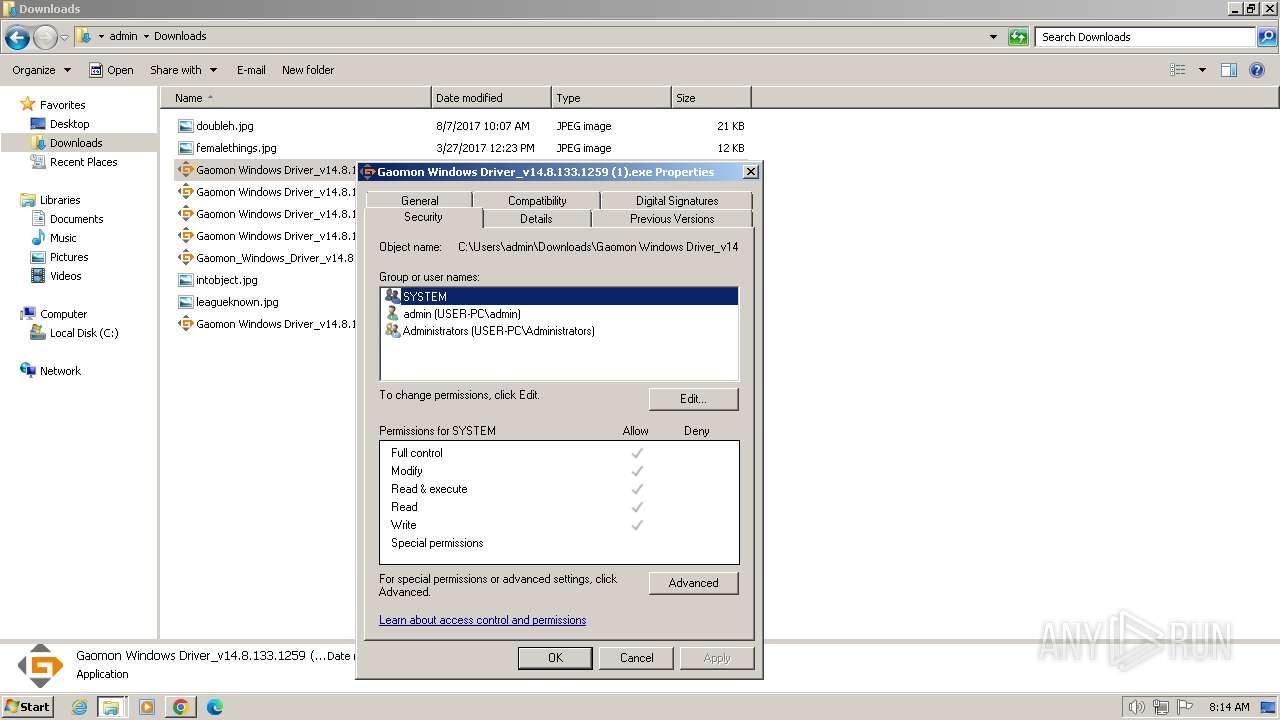Open Recent Places in sidebar

[x=83, y=162]
